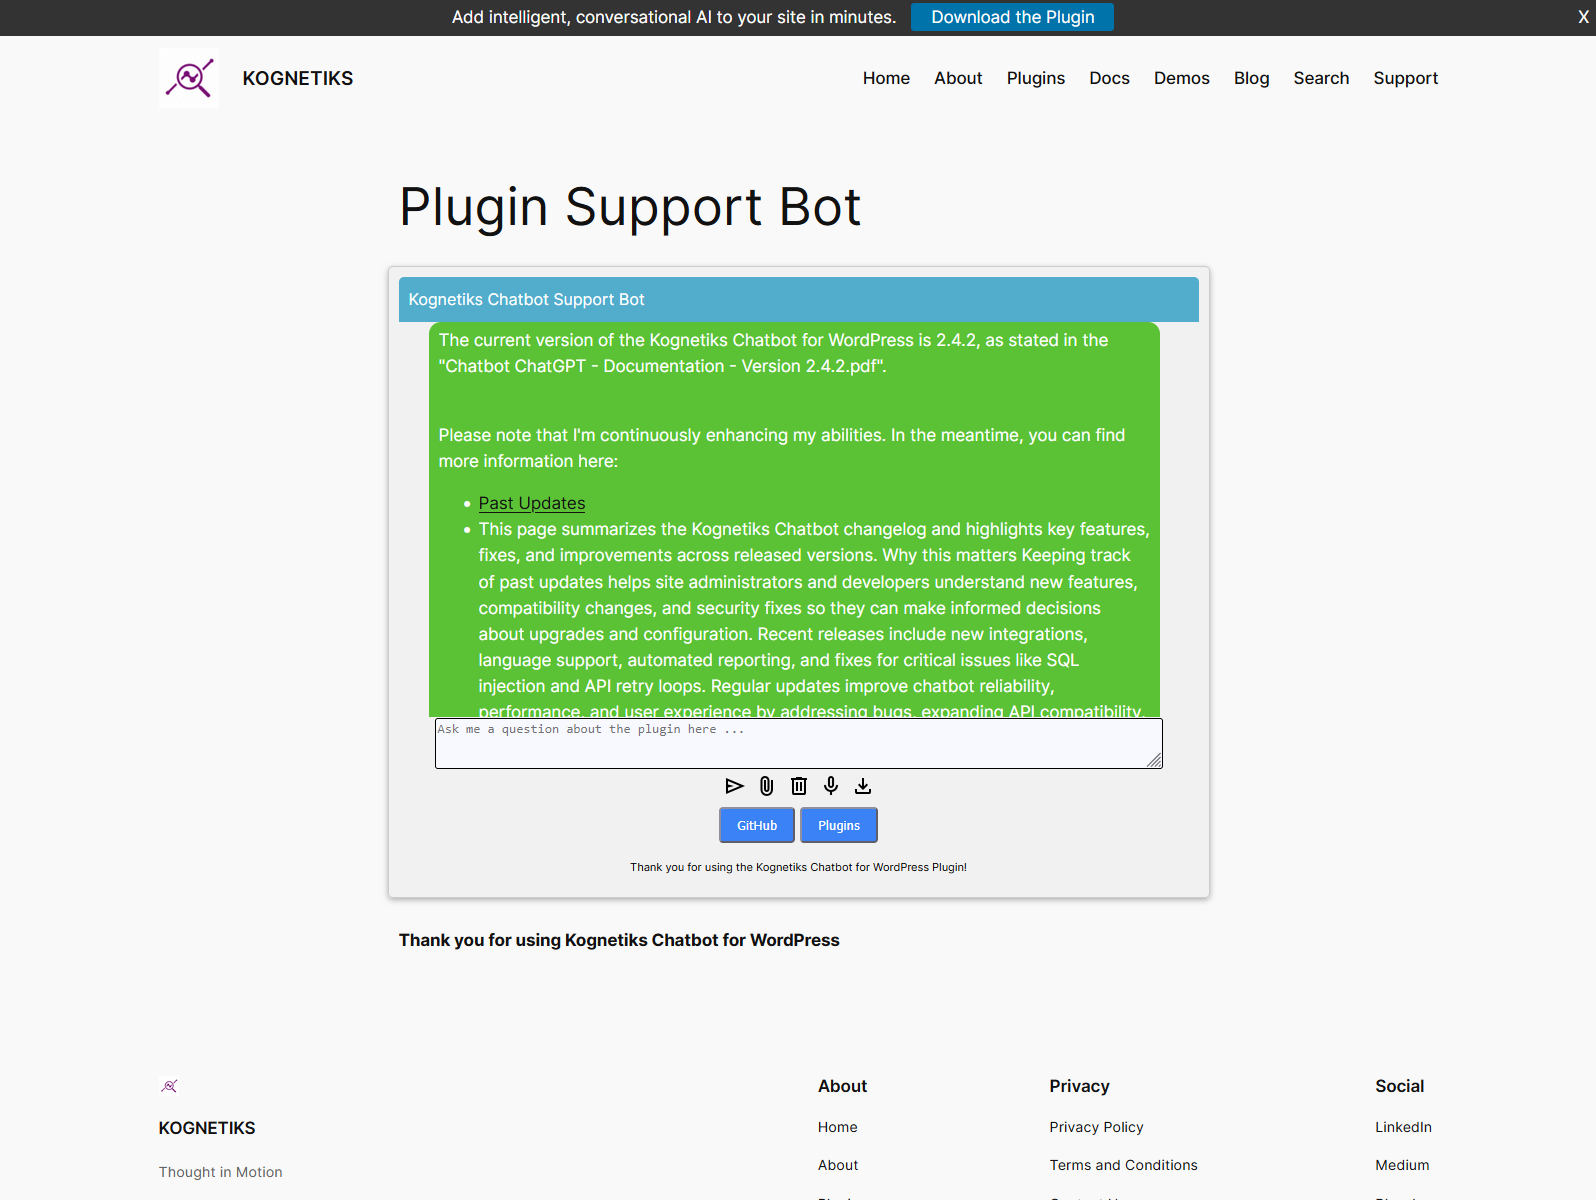Click the 'Thank you for using Kognetiks Chatbot' line
The width and height of the screenshot is (1596, 1200).
coord(619,940)
